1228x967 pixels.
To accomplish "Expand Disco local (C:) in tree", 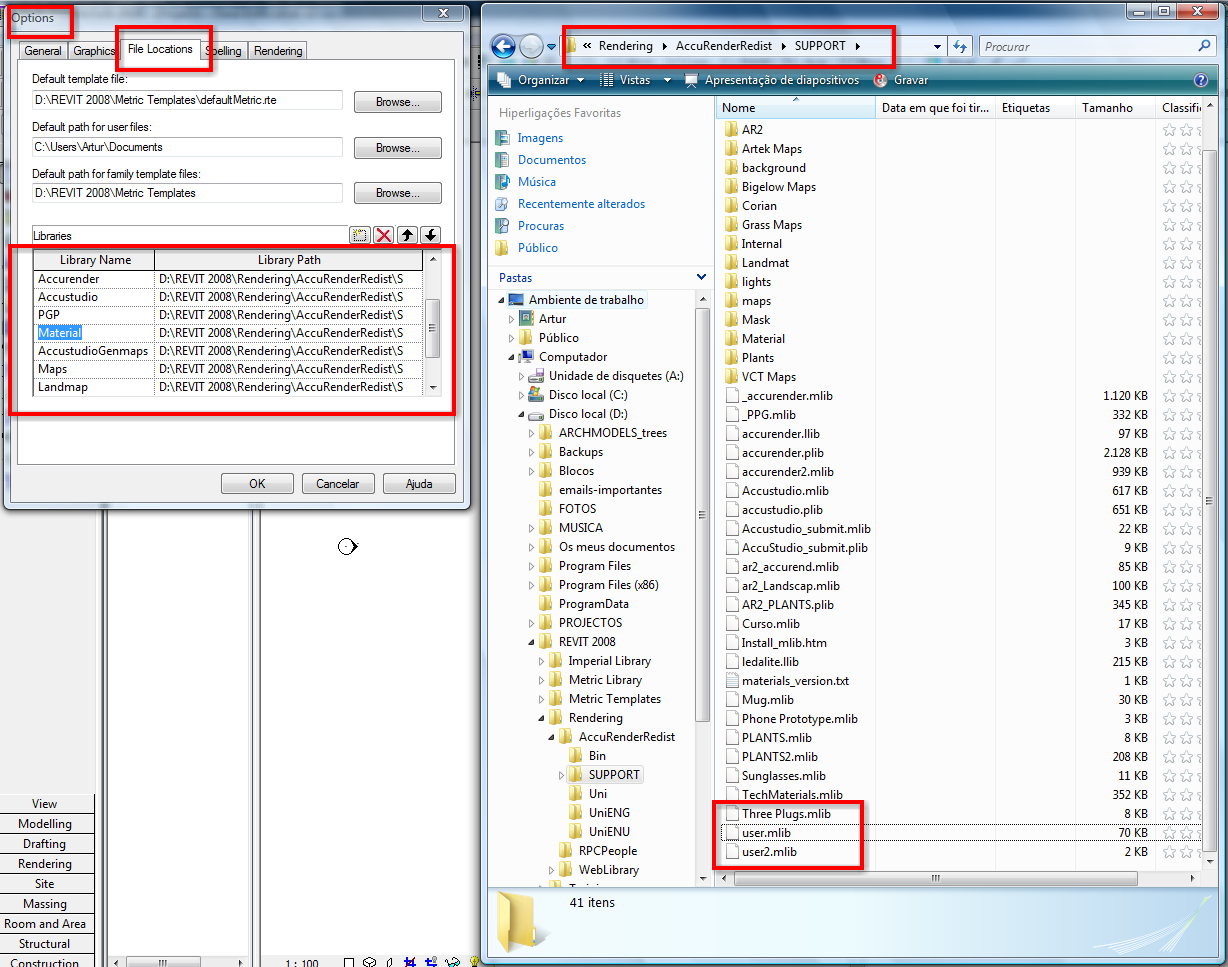I will click(522, 395).
